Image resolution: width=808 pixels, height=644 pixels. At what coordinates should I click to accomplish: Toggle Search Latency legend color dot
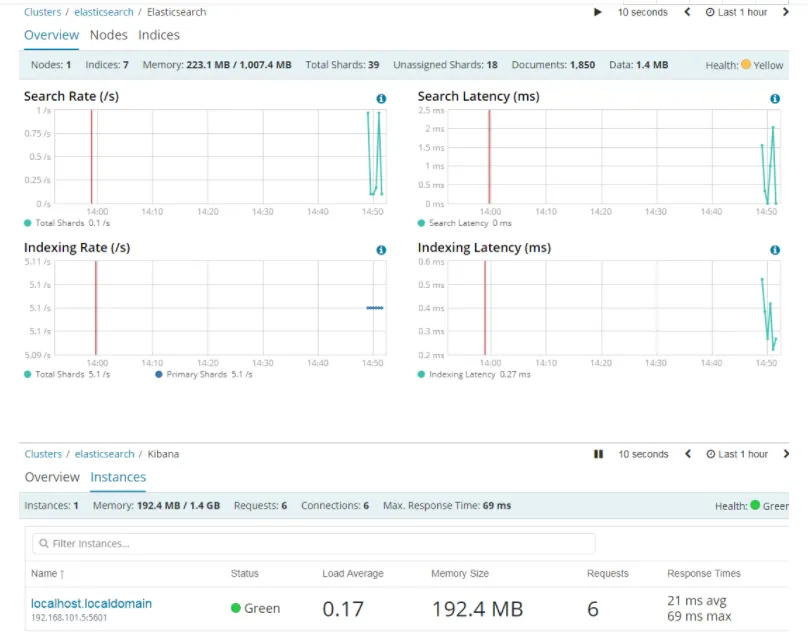point(421,223)
